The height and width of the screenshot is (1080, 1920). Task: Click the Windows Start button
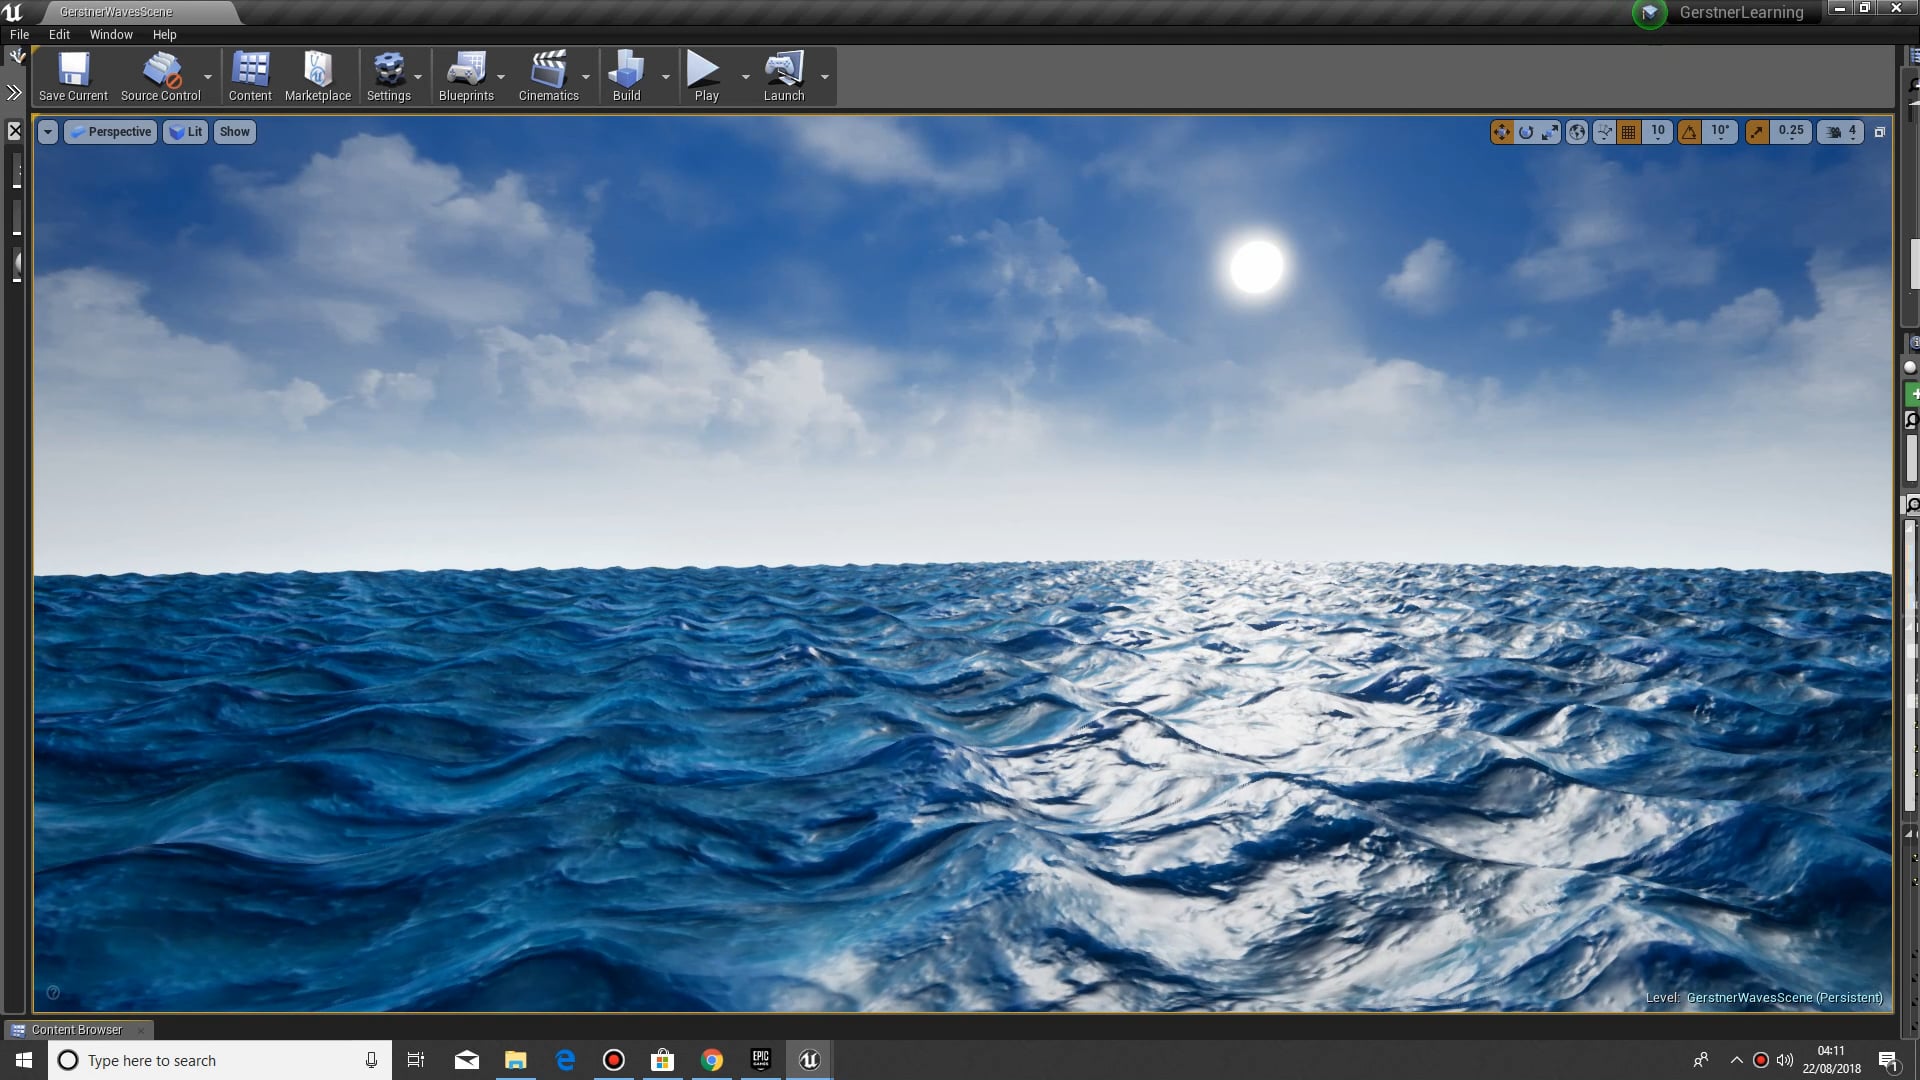click(x=24, y=1060)
